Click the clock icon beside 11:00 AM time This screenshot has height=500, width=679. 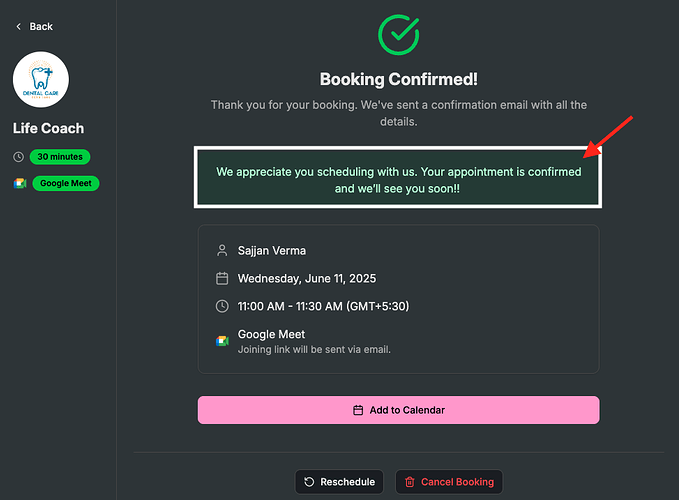(x=222, y=306)
